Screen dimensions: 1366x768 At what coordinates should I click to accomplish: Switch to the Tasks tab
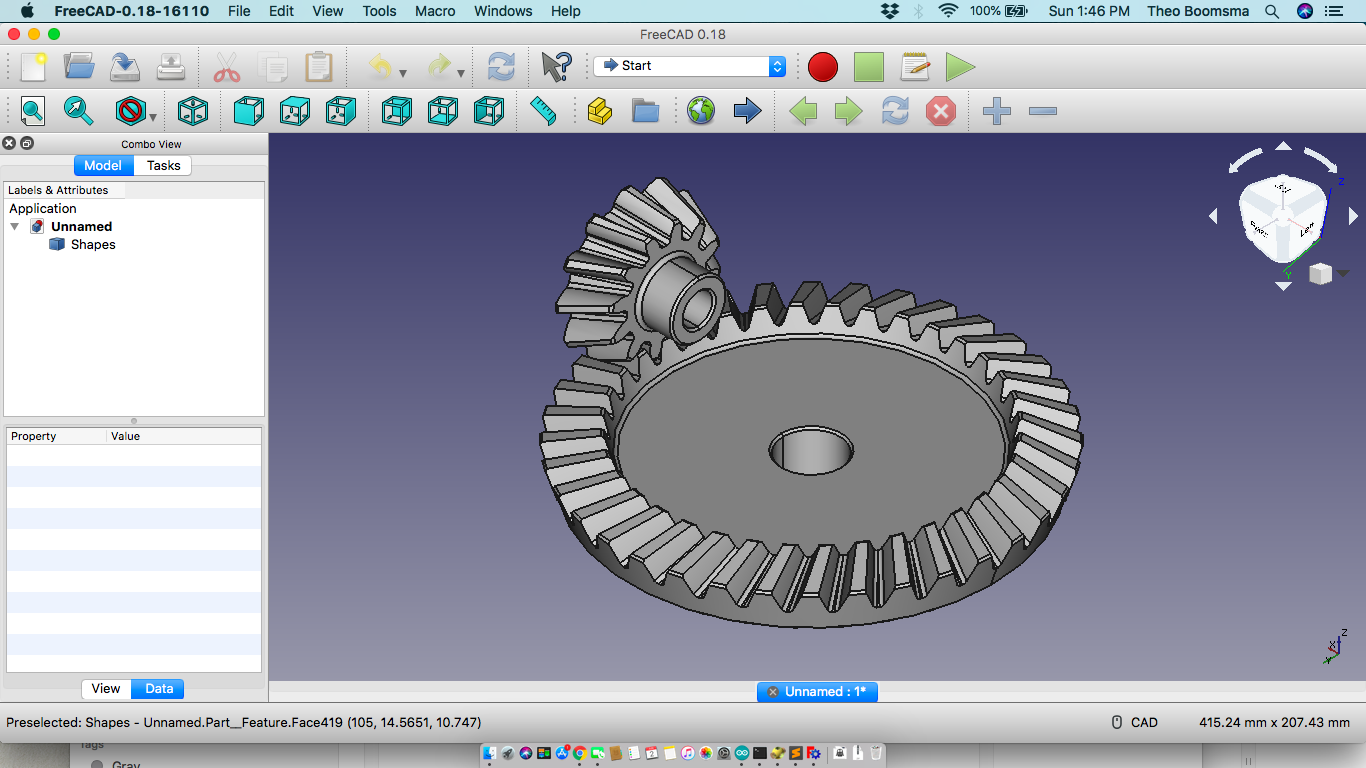point(162,165)
